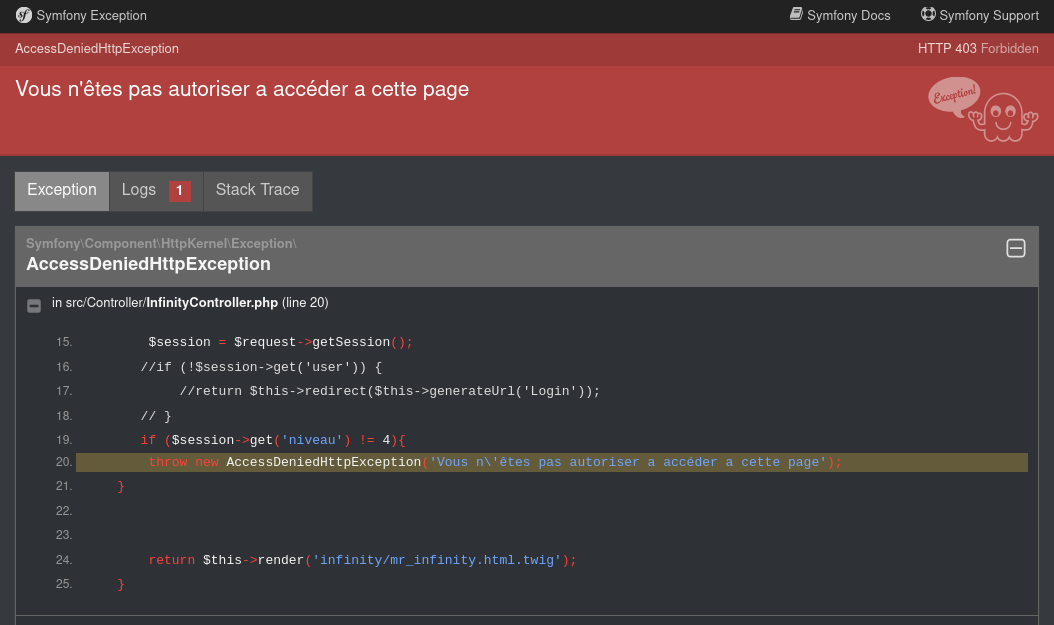The width and height of the screenshot is (1054, 625).
Task: Click the French error message heading
Action: pos(240,89)
